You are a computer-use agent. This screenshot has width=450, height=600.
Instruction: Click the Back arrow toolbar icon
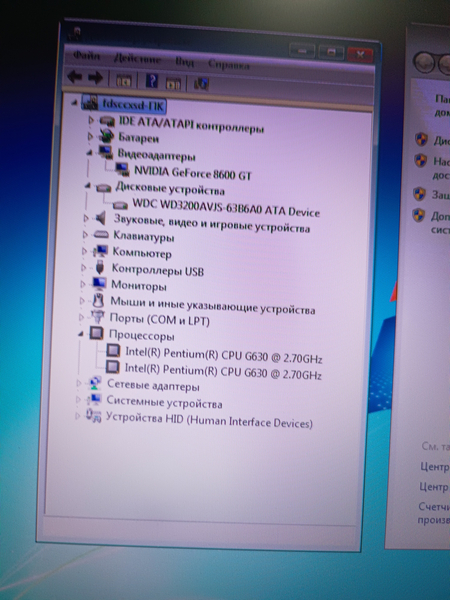click(x=74, y=77)
